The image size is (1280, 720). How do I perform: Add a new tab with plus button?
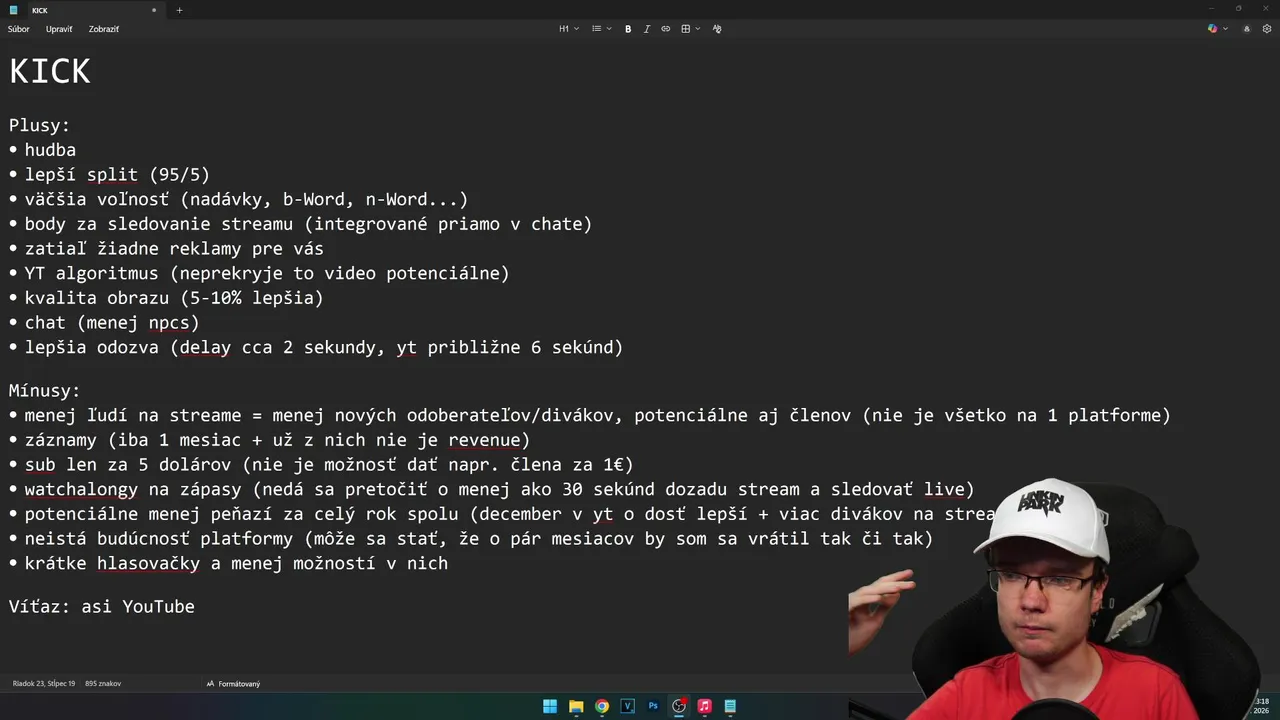coord(180,10)
